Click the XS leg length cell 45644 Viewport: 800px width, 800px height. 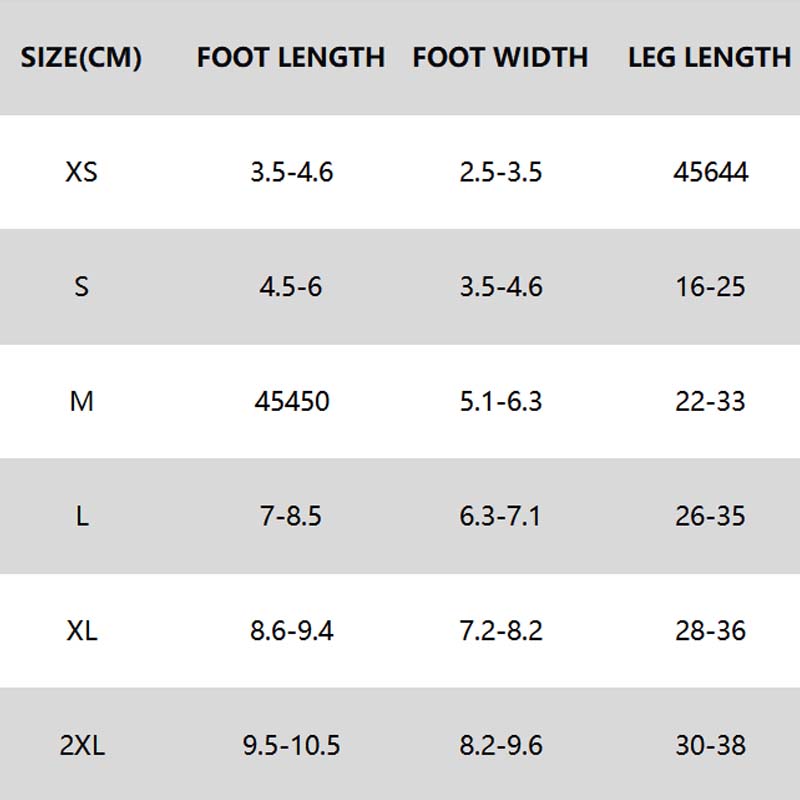point(710,172)
